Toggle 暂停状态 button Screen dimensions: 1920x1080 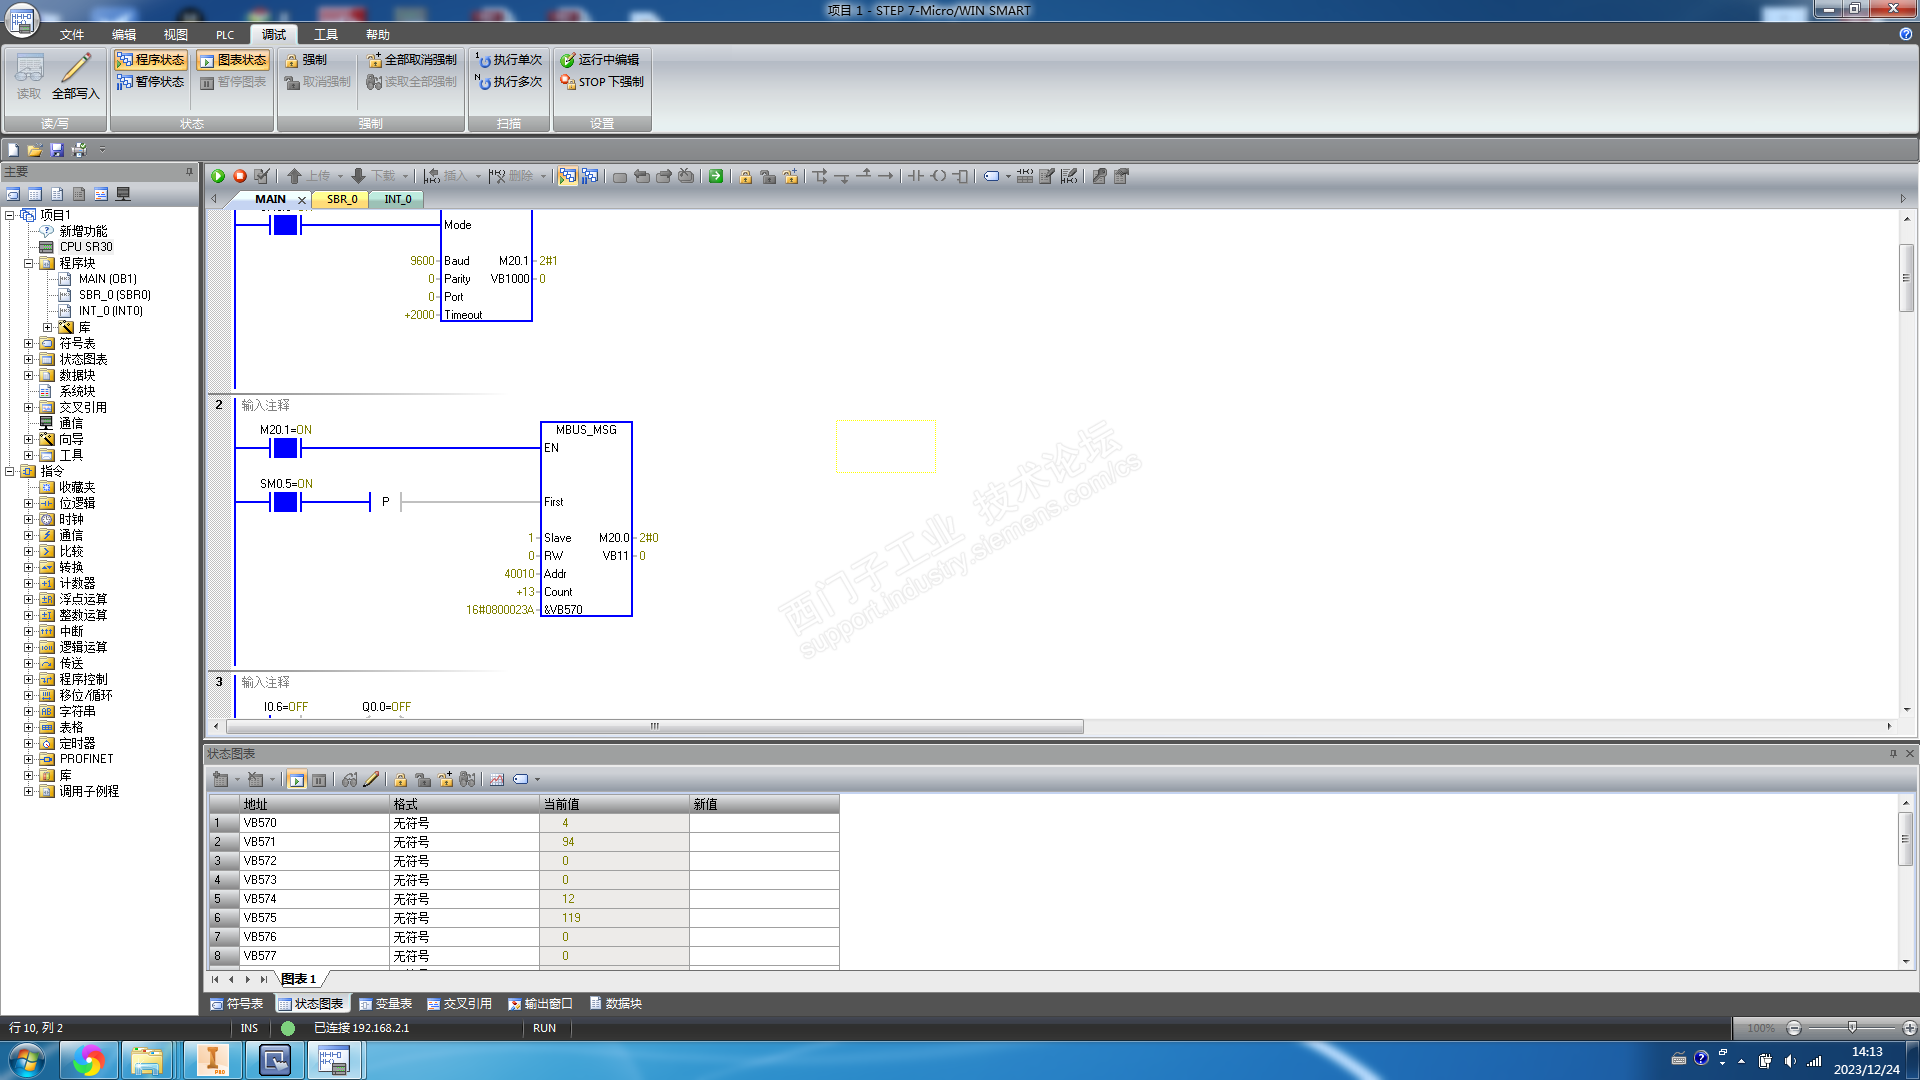point(150,82)
